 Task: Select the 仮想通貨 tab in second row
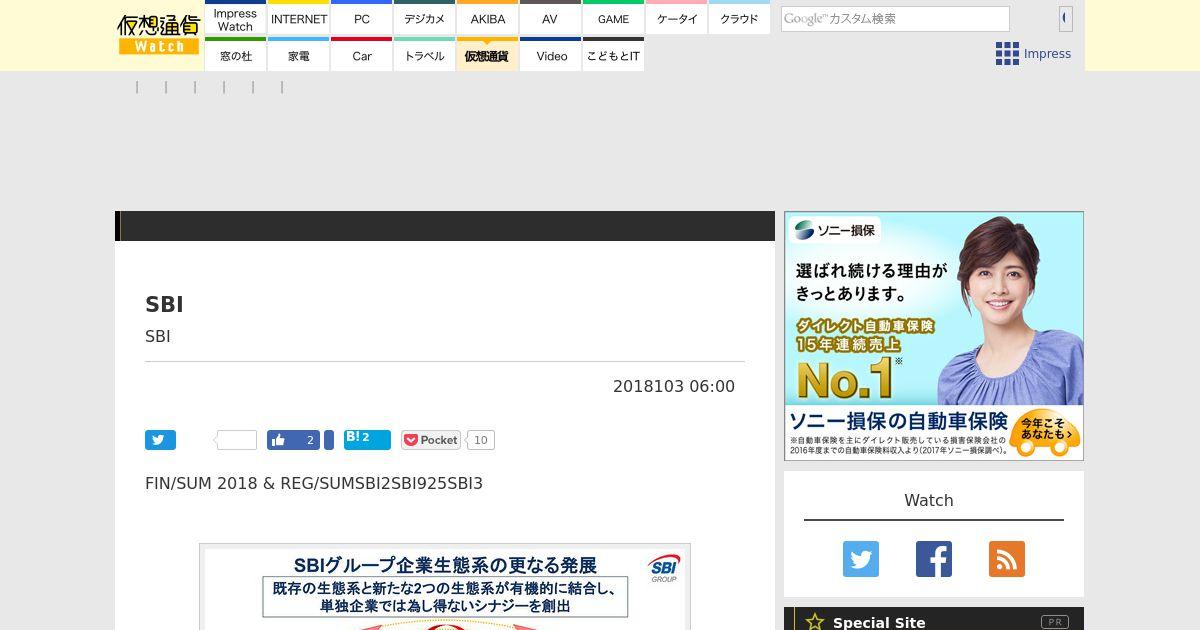tap(488, 55)
